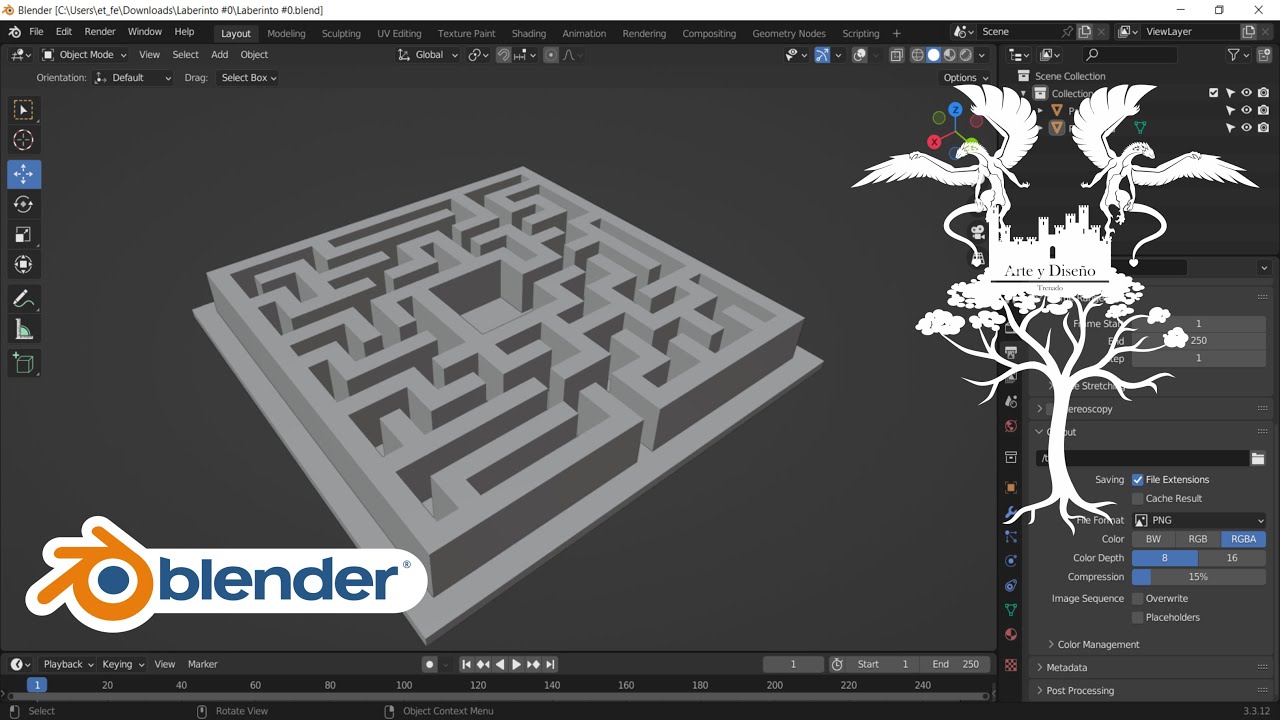Expand the Color Management section
This screenshot has height=720, width=1280.
point(1098,645)
